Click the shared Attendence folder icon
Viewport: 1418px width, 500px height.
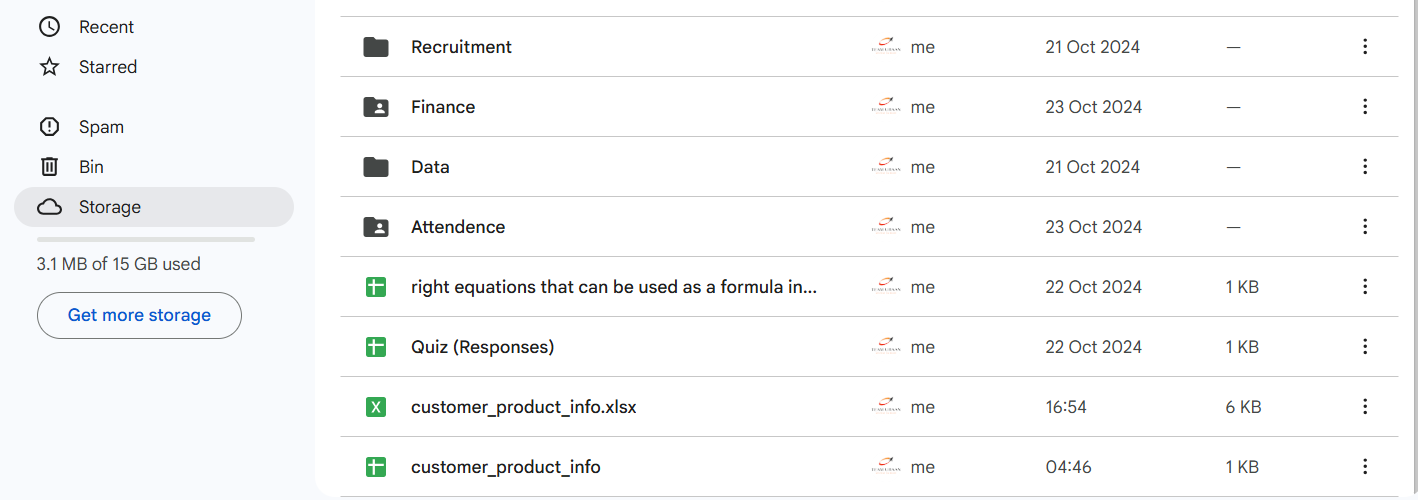(376, 227)
